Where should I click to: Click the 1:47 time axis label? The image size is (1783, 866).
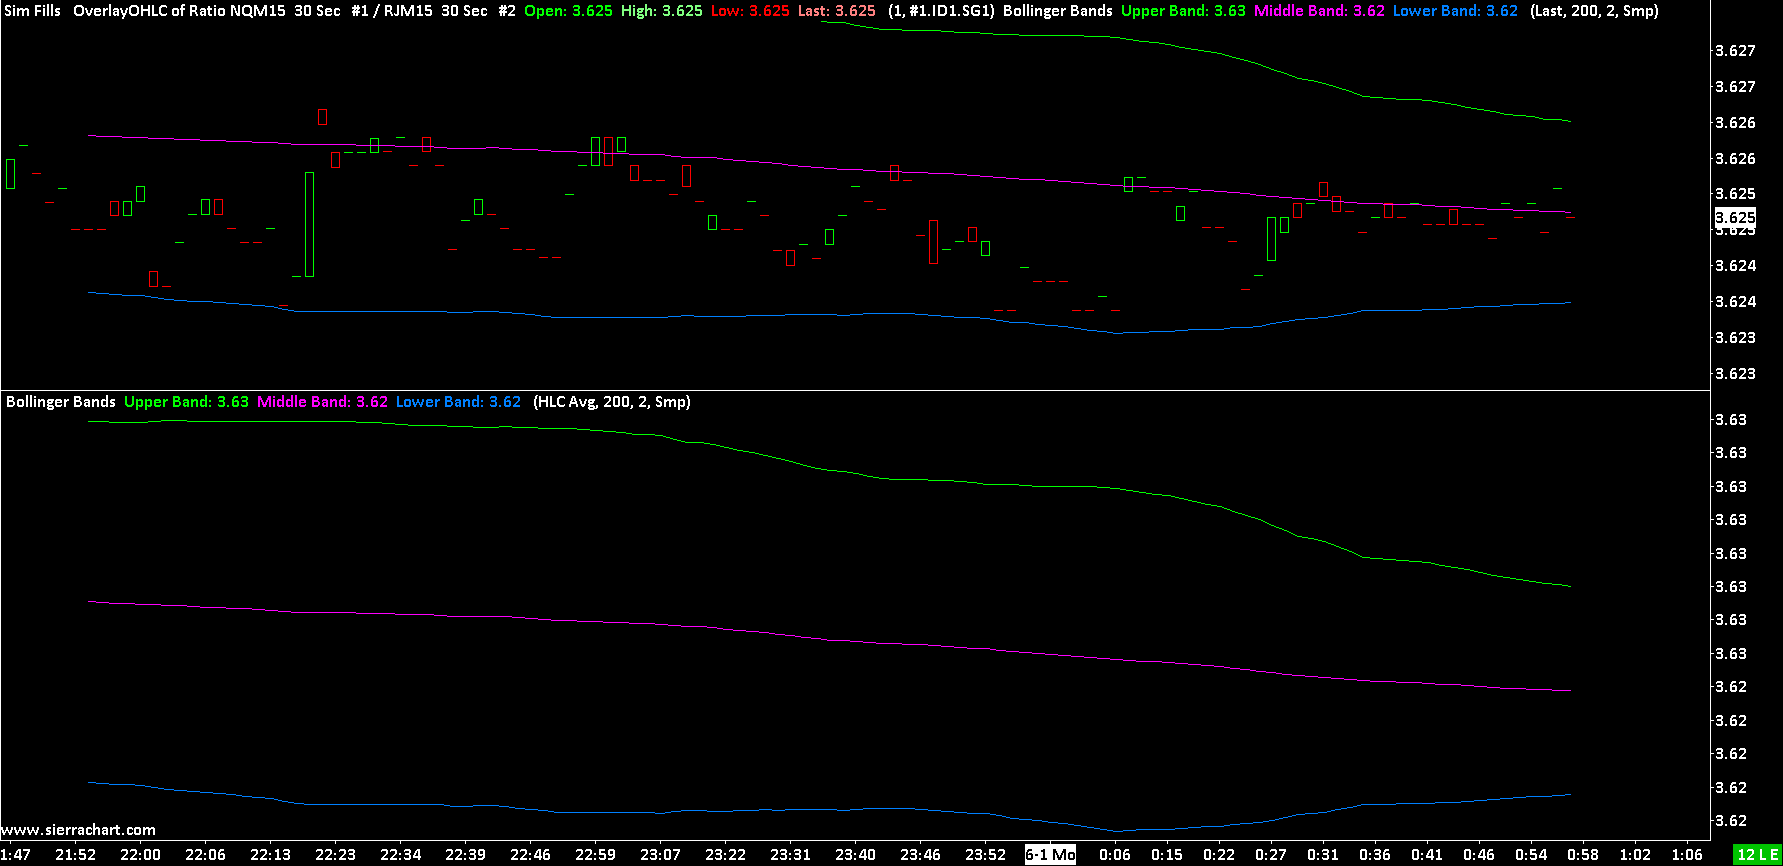16,855
